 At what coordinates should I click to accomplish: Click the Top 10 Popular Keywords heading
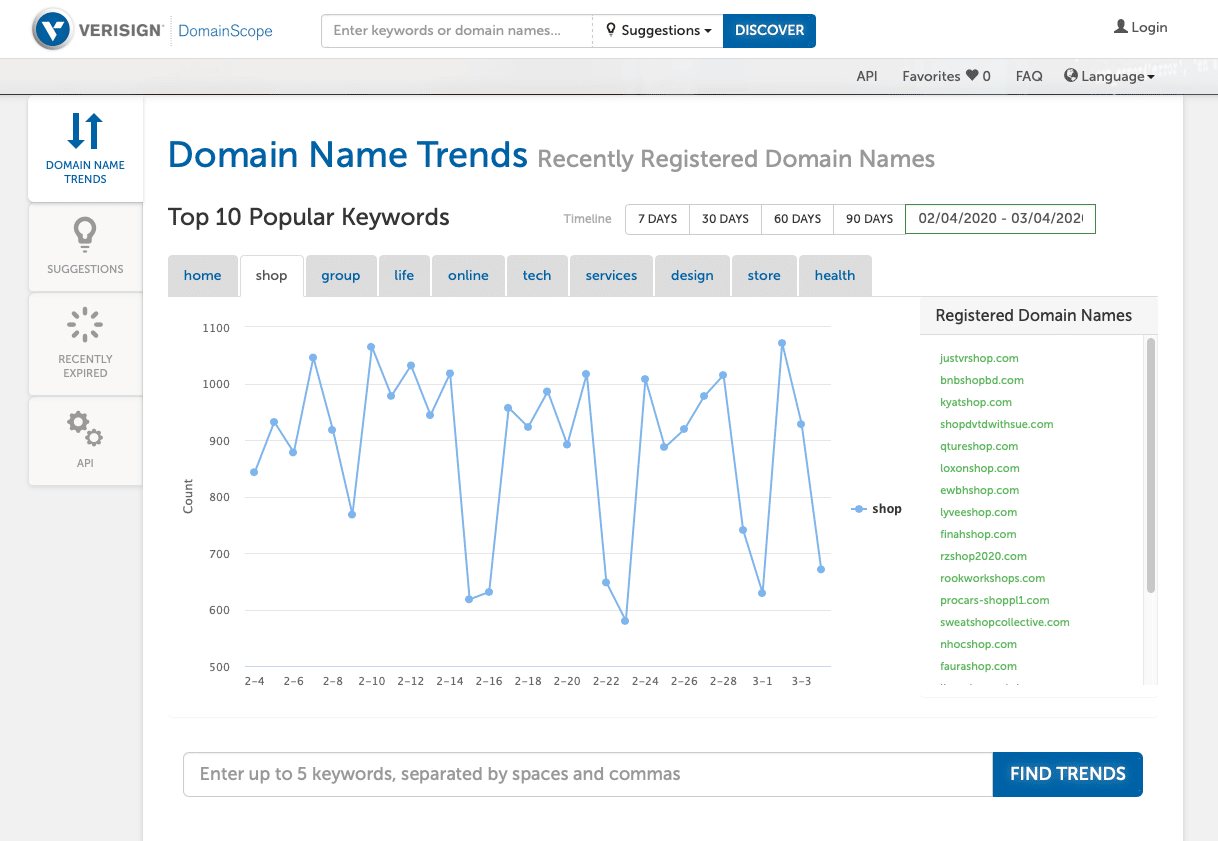point(309,217)
